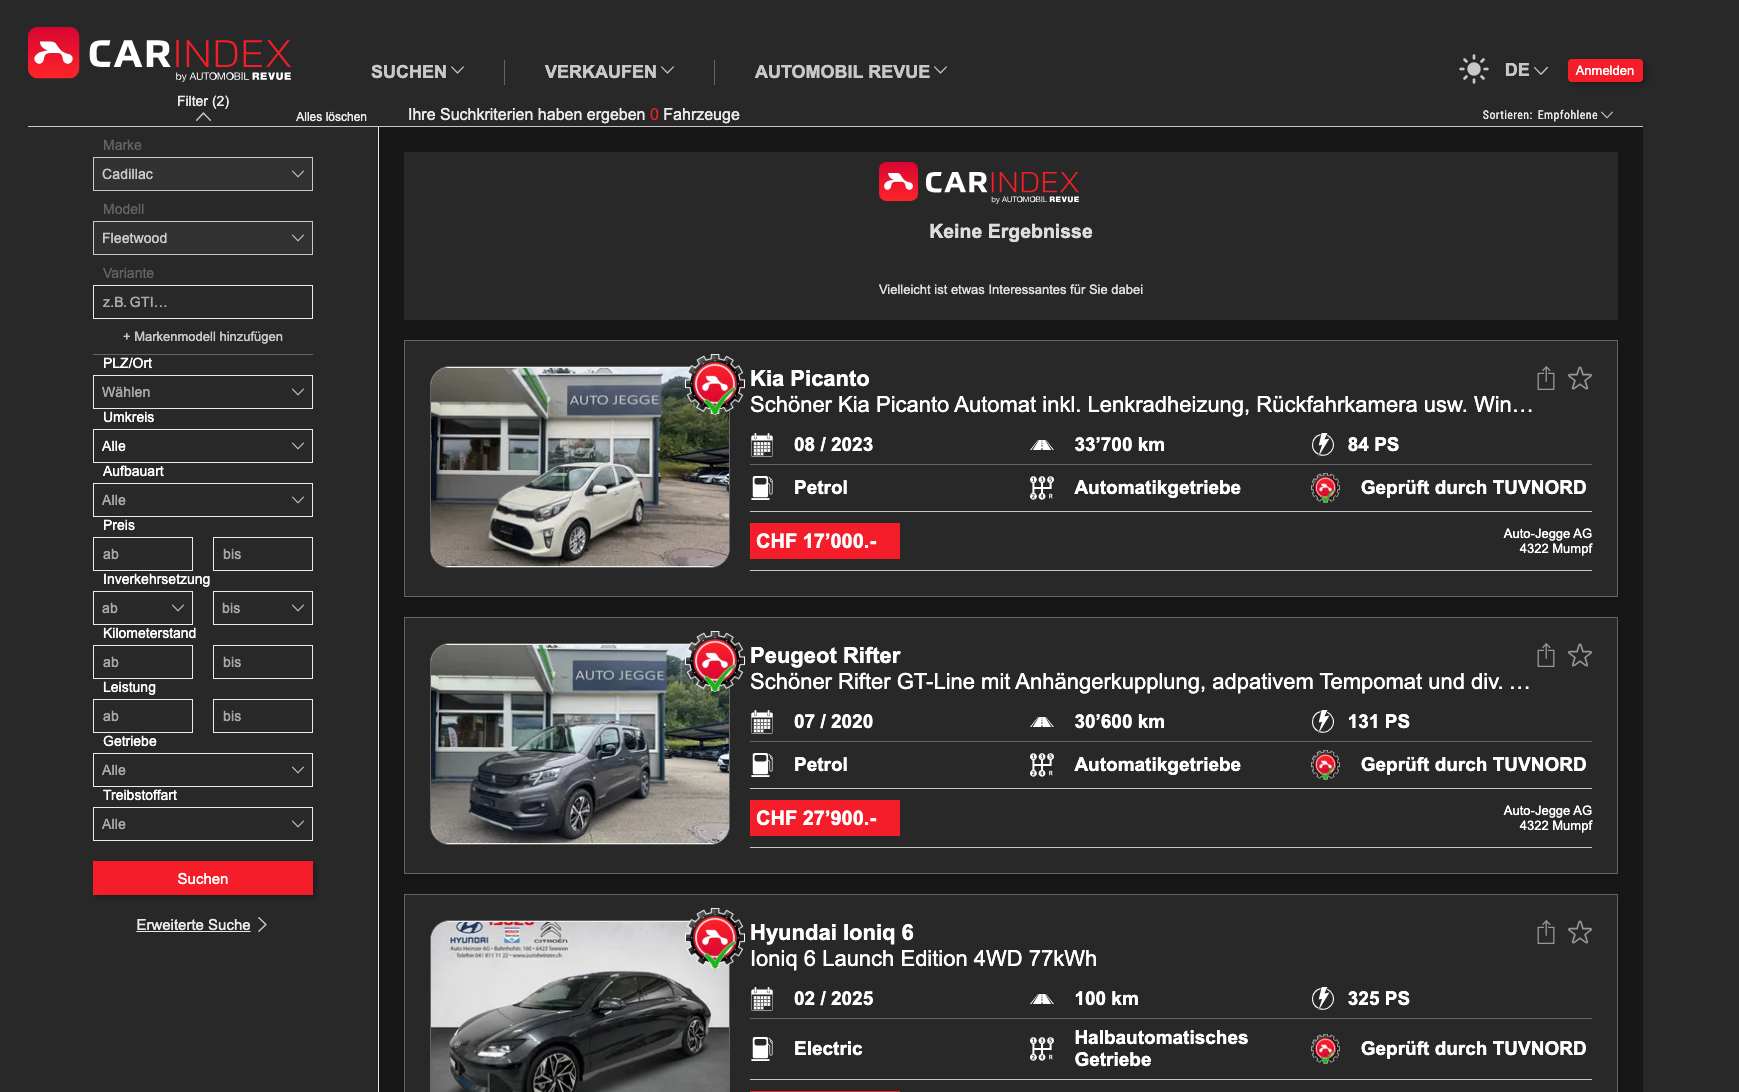Click the Anmelden login button
The height and width of the screenshot is (1092, 1739).
pyautogui.click(x=1605, y=70)
